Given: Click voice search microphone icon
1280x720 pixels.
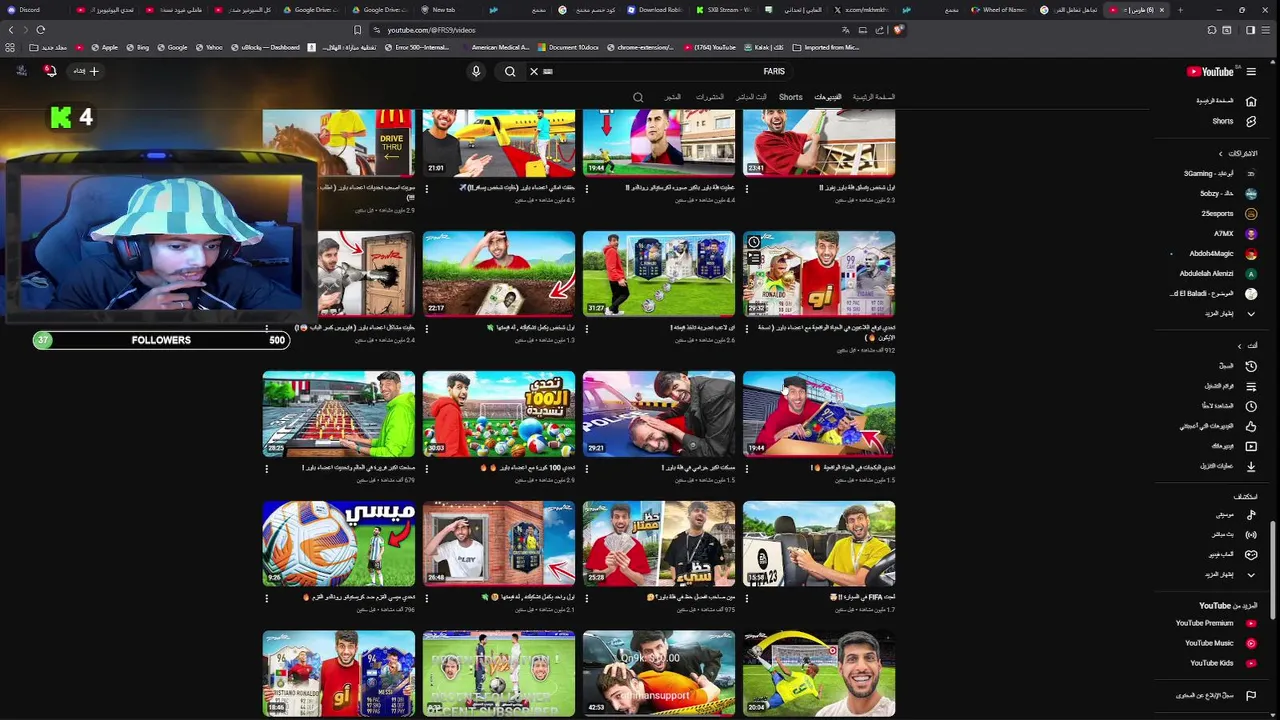Looking at the screenshot, I should 476,71.
